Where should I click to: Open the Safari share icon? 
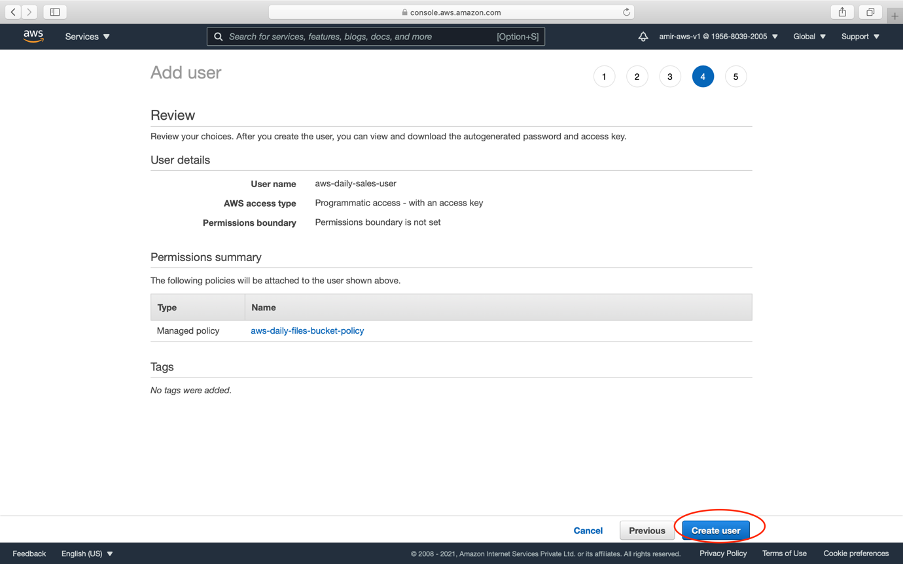(x=842, y=12)
